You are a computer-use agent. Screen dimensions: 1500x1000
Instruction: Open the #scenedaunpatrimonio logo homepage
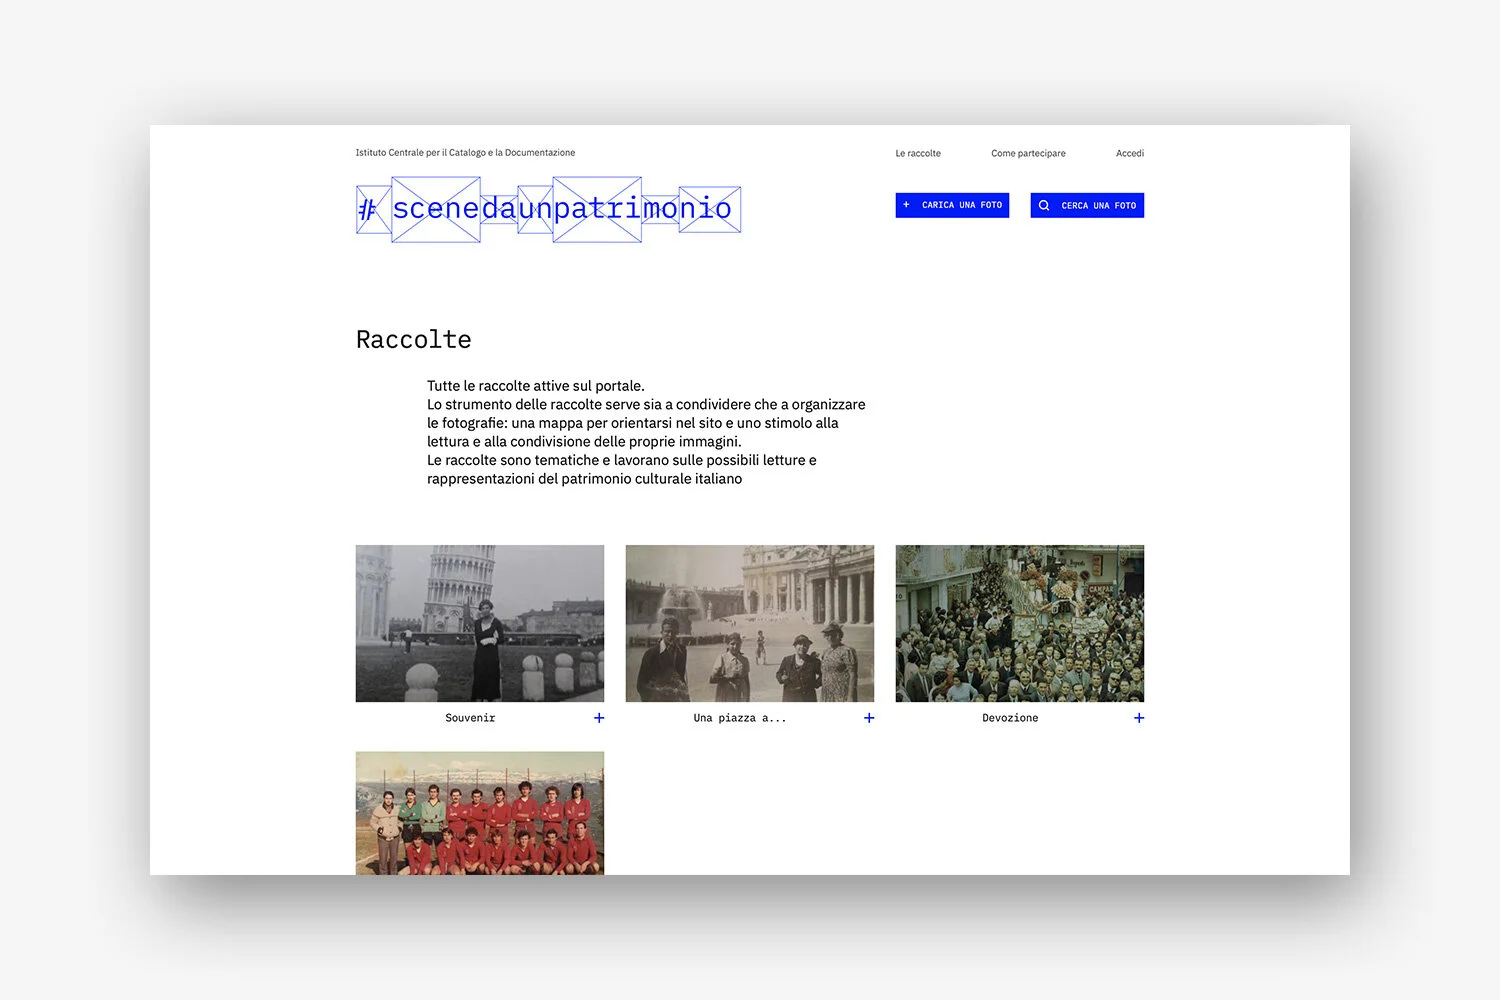coord(548,209)
